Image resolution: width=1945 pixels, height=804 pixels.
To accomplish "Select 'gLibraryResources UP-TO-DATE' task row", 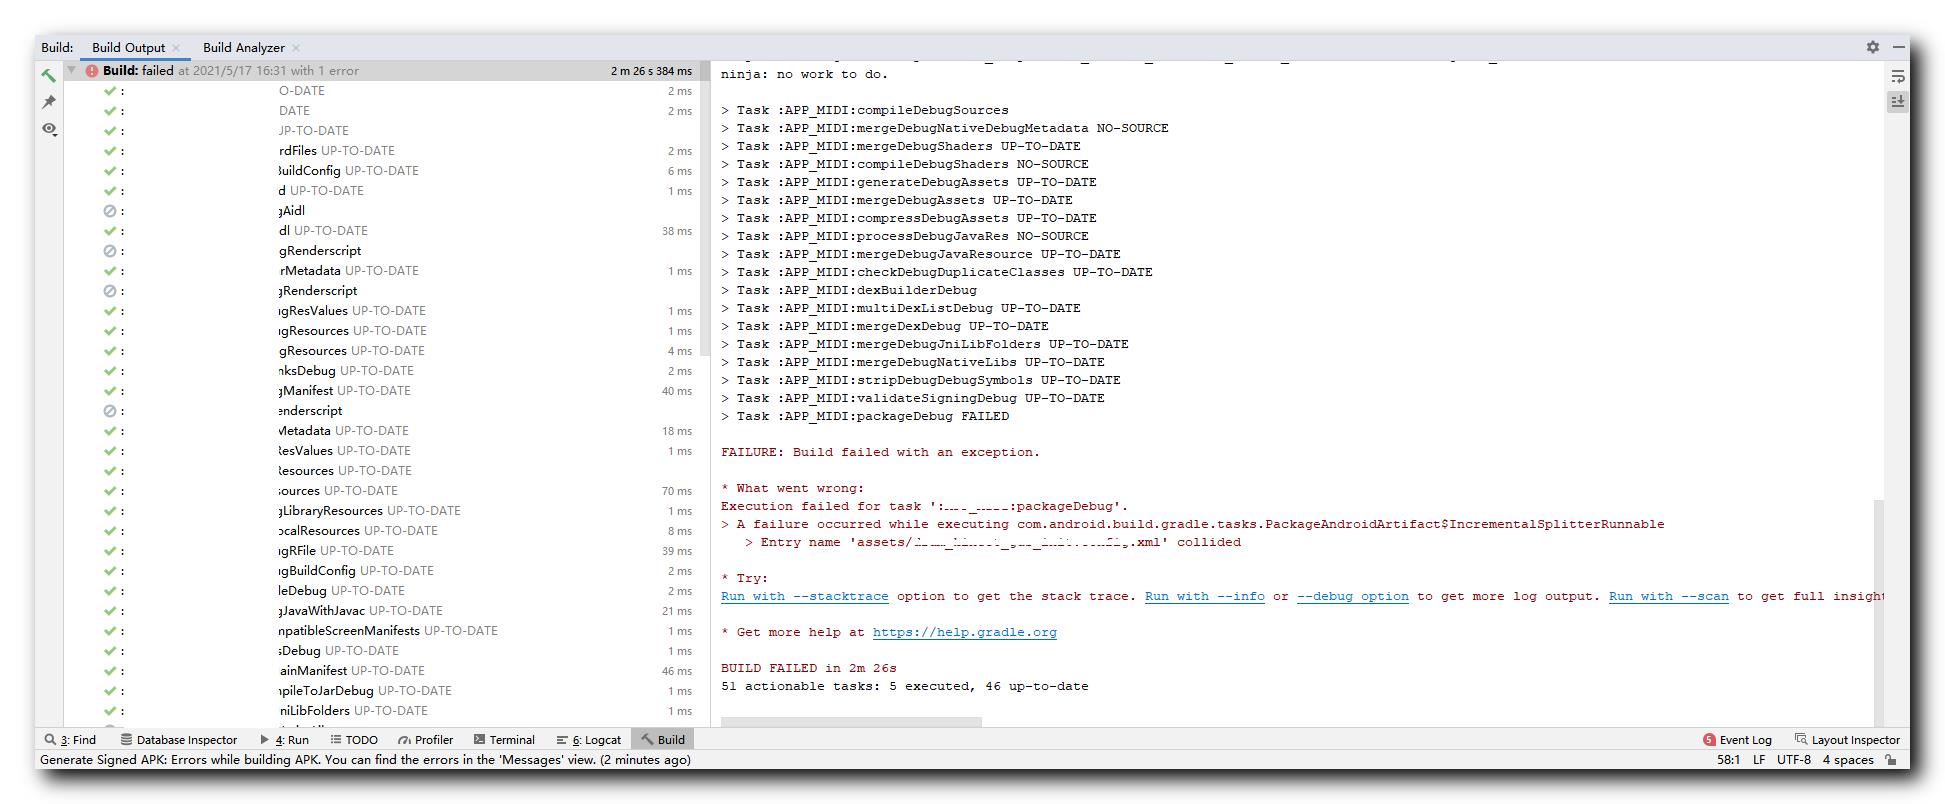I will (x=381, y=511).
